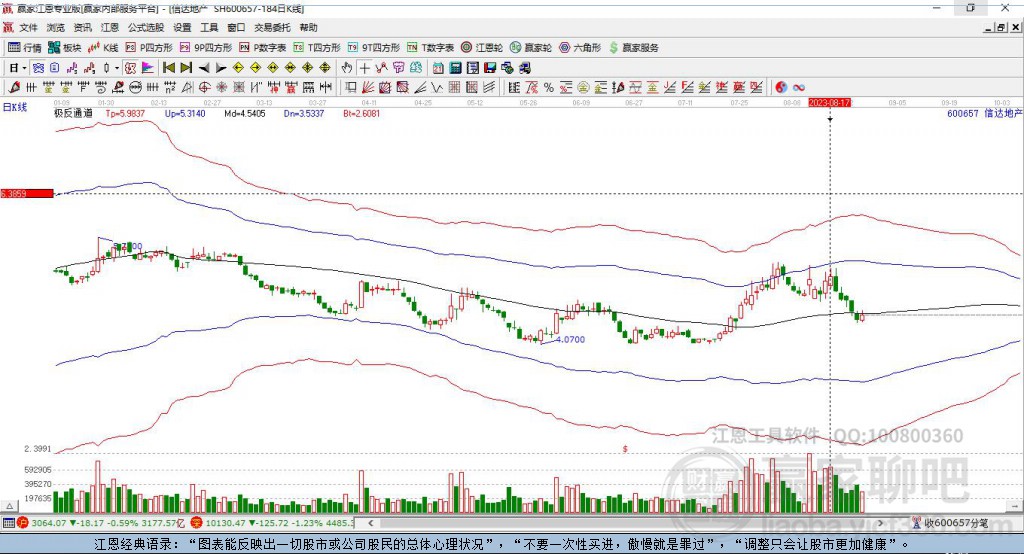1024x554 pixels.
Task: Click the red 5.3859 price marker
Action: pos(27,193)
